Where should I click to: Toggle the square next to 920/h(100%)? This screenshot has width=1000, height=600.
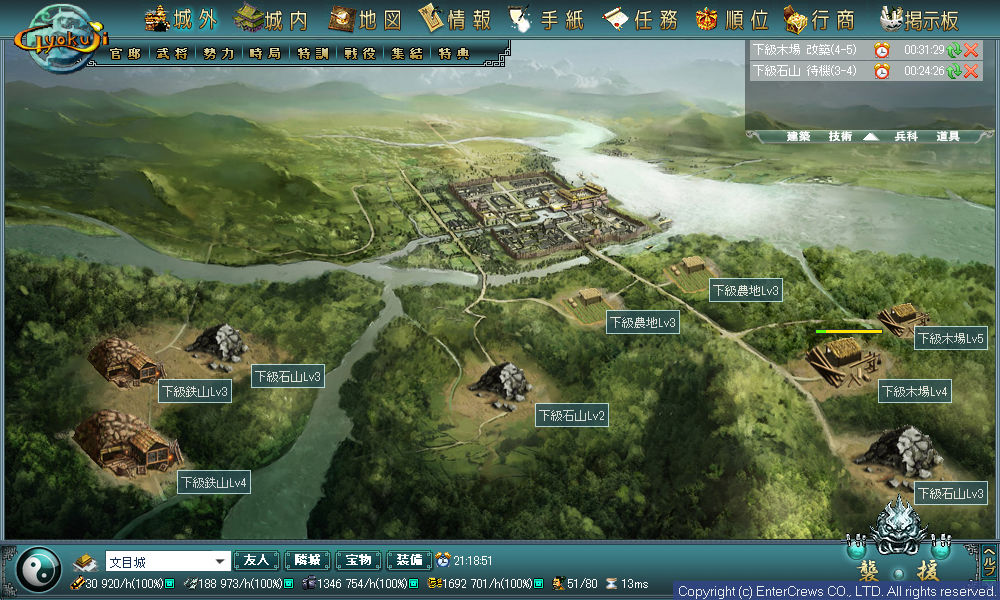[x=170, y=583]
